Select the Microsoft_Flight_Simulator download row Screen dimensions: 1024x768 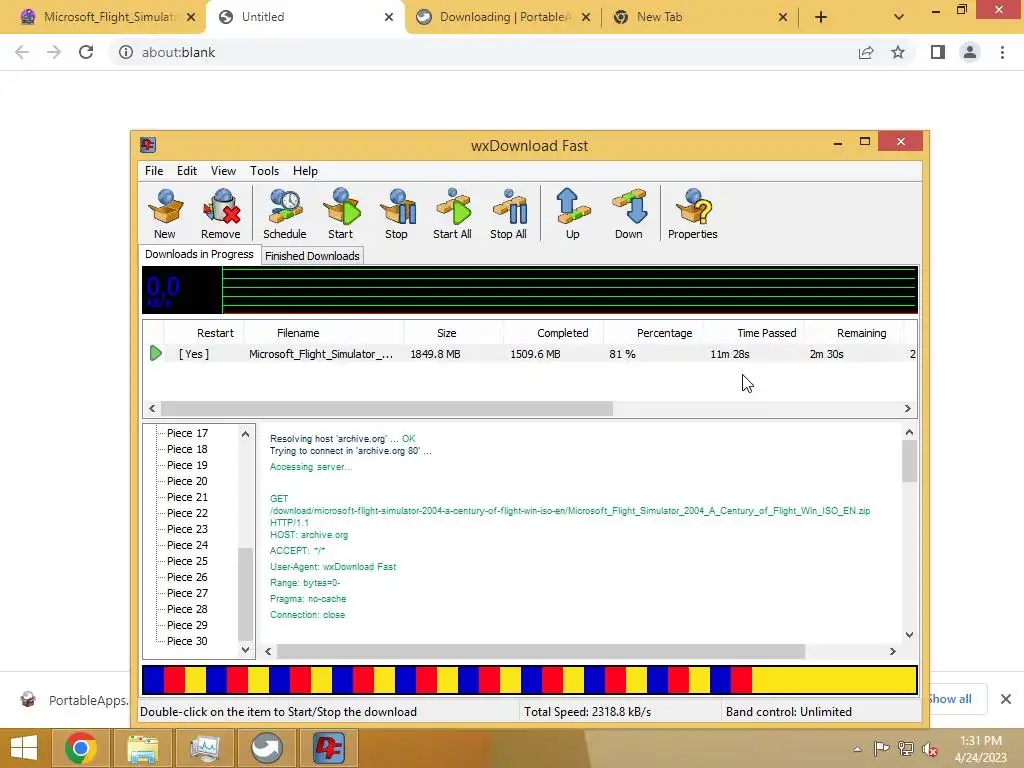coord(530,354)
